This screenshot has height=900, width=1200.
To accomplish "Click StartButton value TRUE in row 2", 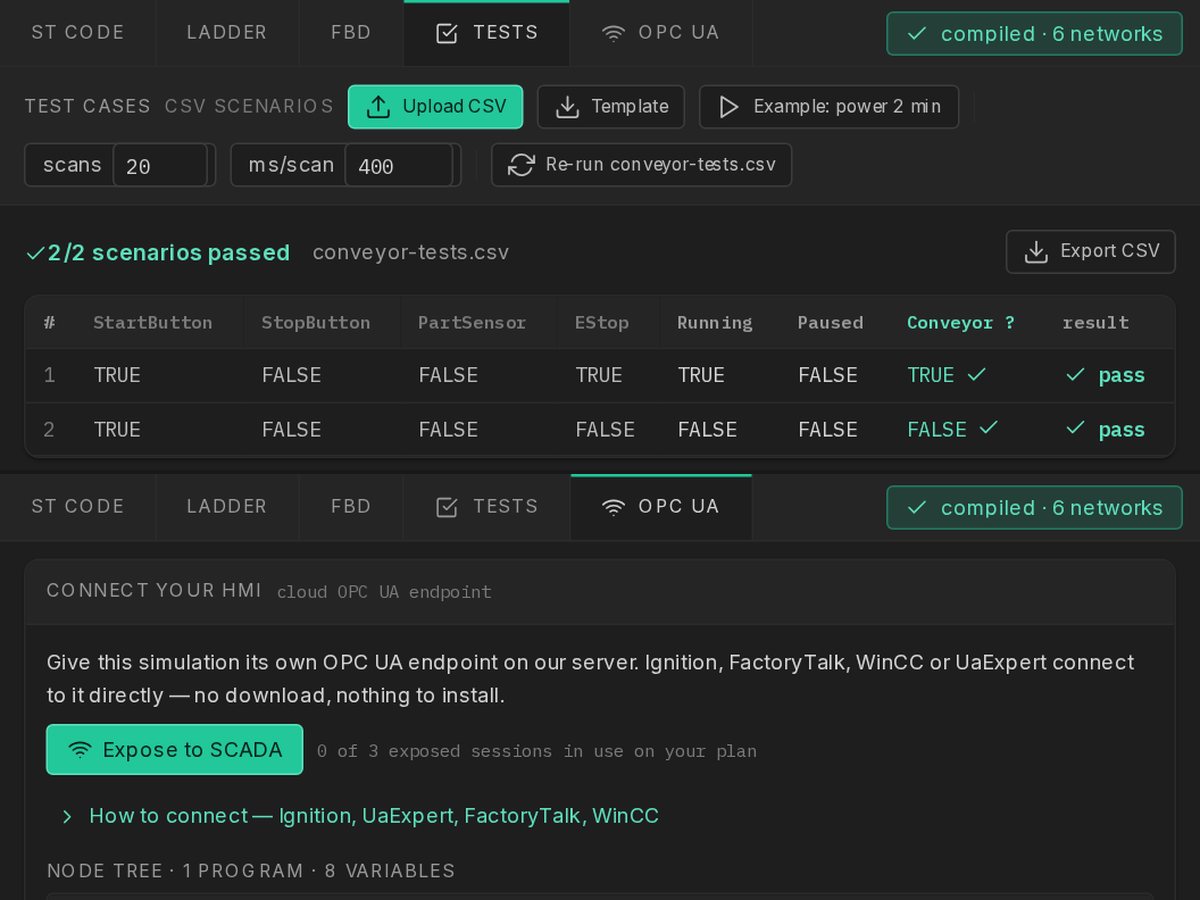I will pos(117,429).
